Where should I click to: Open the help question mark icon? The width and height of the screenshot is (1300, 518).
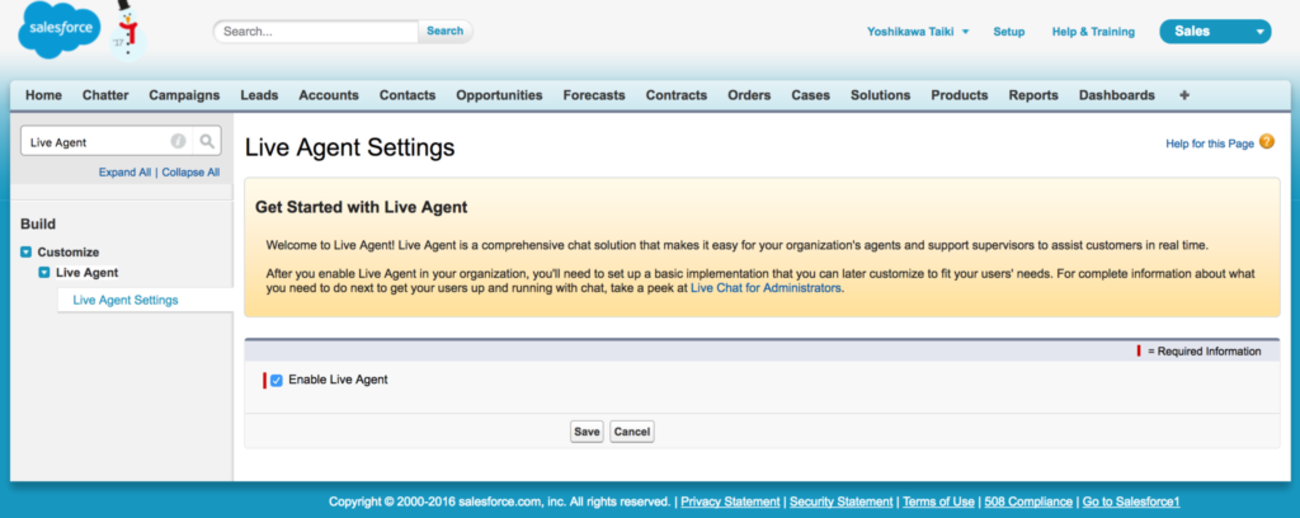coord(1267,142)
